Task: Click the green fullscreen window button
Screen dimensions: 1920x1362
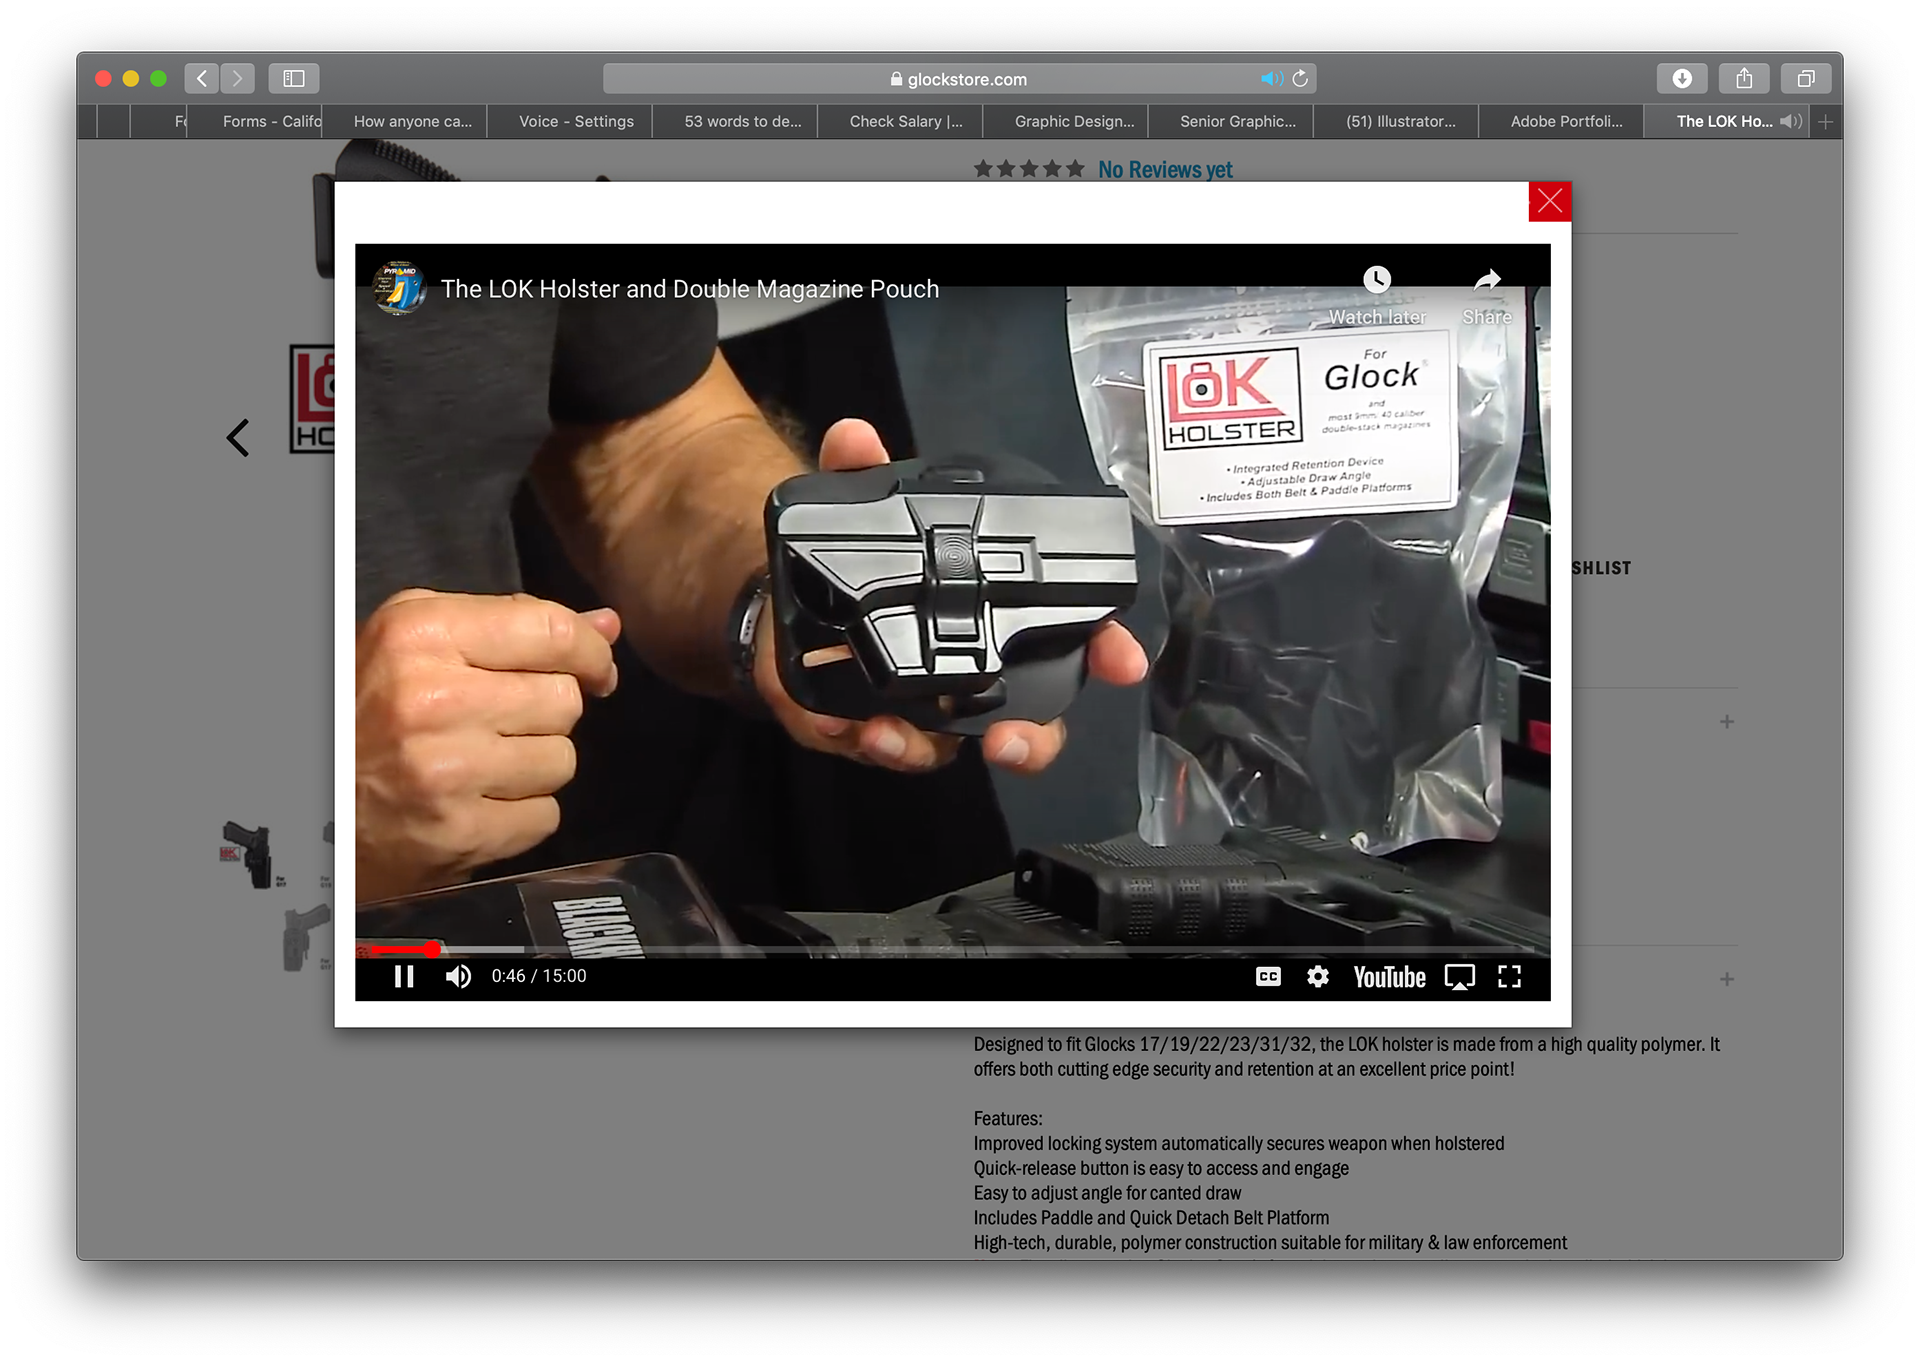Action: pos(158,78)
